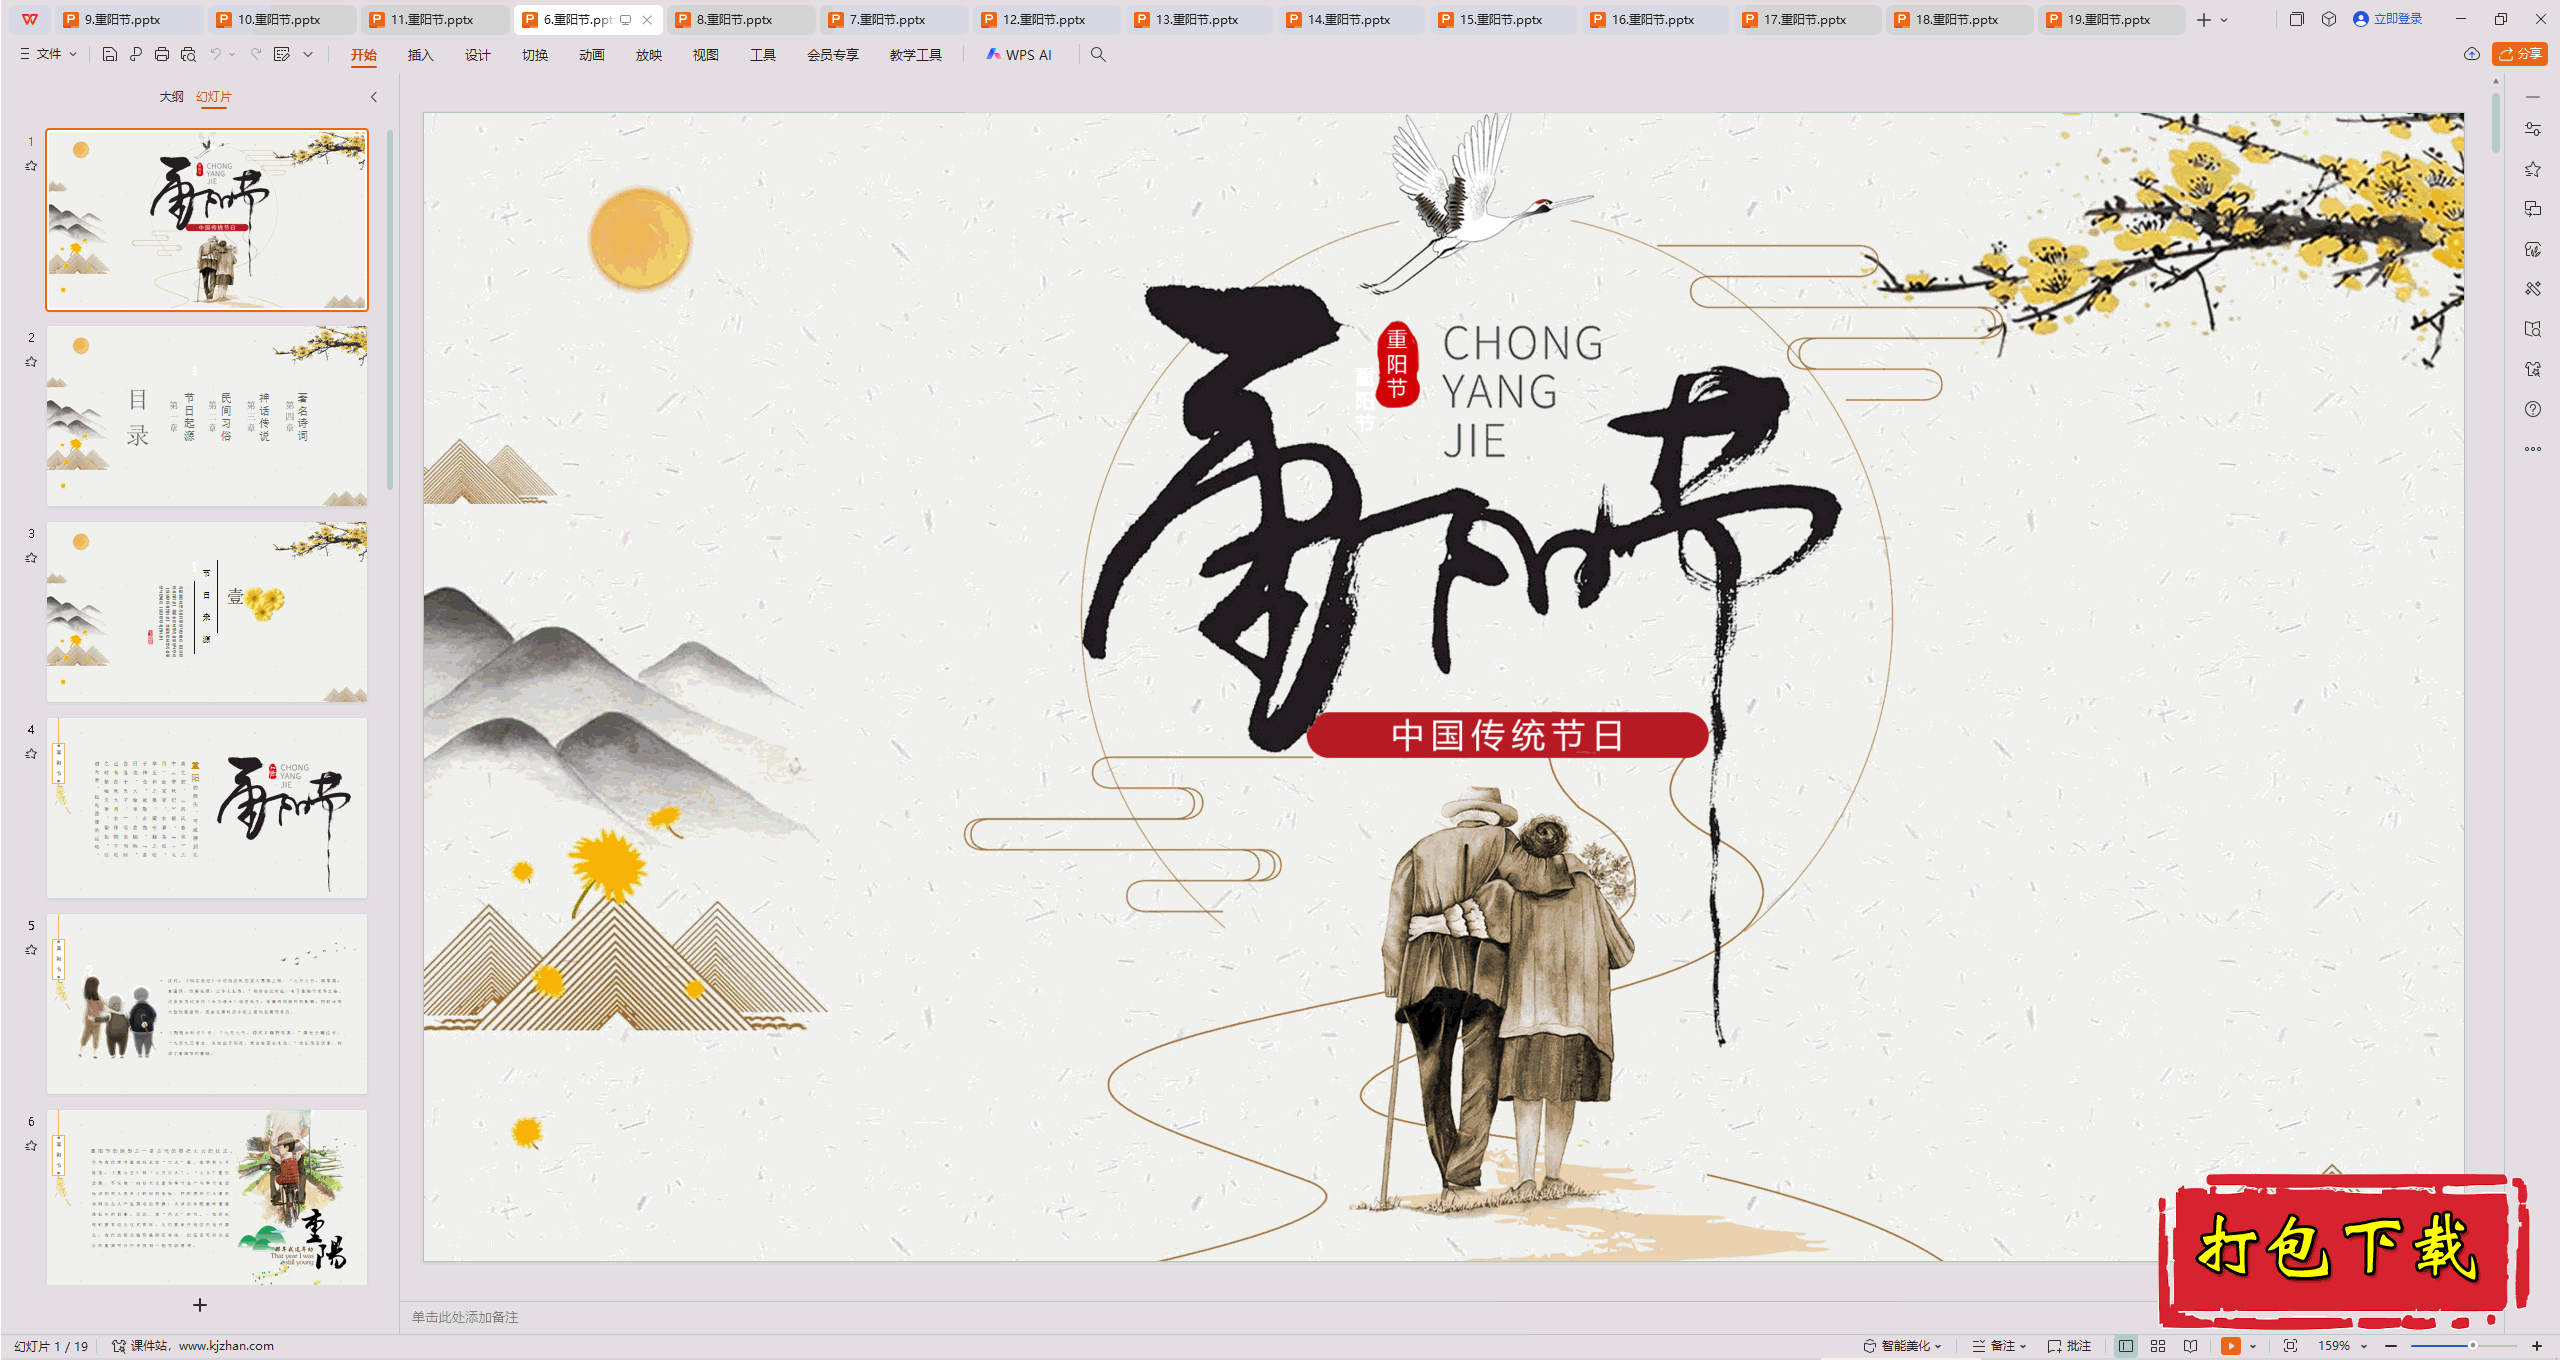Click the cloud upload icon near Share
2560x1360 pixels.
pos(2472,54)
